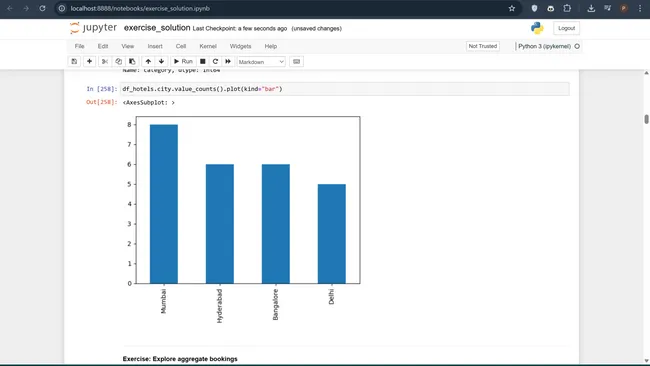Viewport: 650px width, 366px height.
Task: Click the Out[258] output prompt
Action: pyautogui.click(x=102, y=102)
